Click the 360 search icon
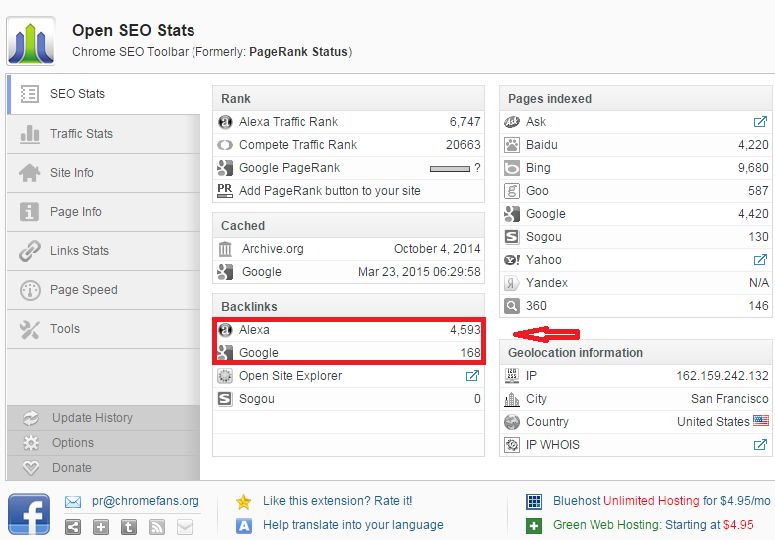This screenshot has height=540, width=775. tap(512, 306)
